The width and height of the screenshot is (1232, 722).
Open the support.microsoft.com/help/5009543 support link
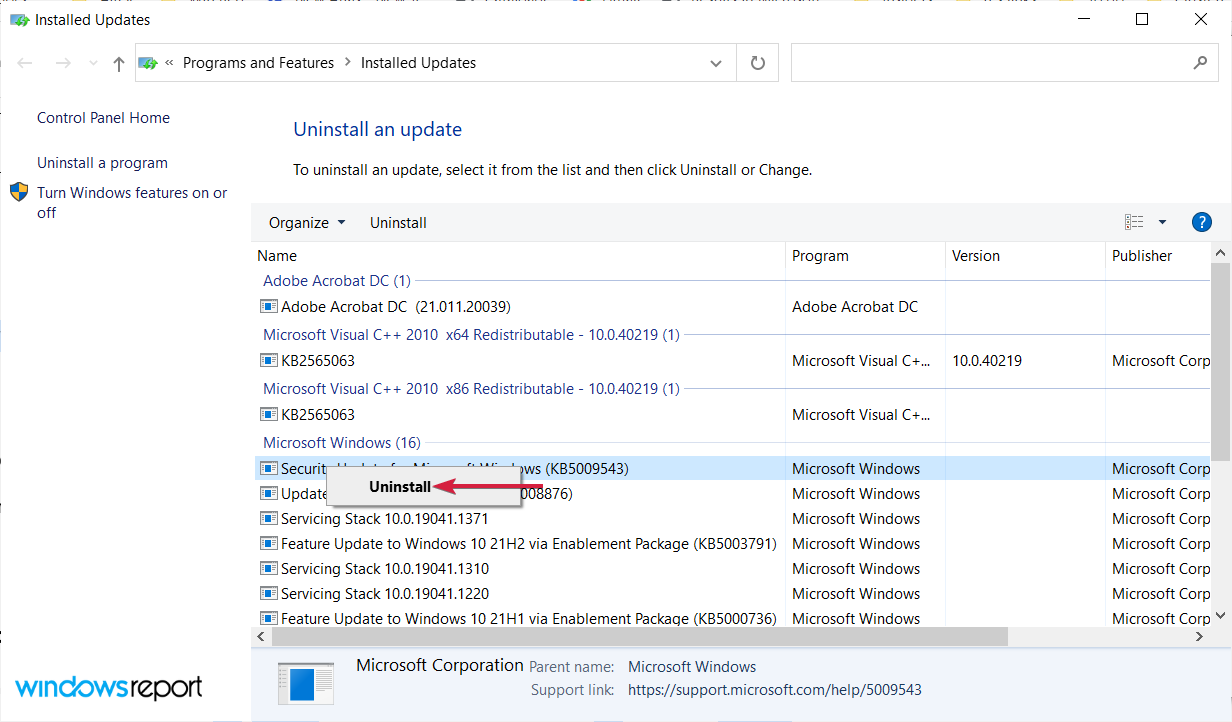coord(775,689)
